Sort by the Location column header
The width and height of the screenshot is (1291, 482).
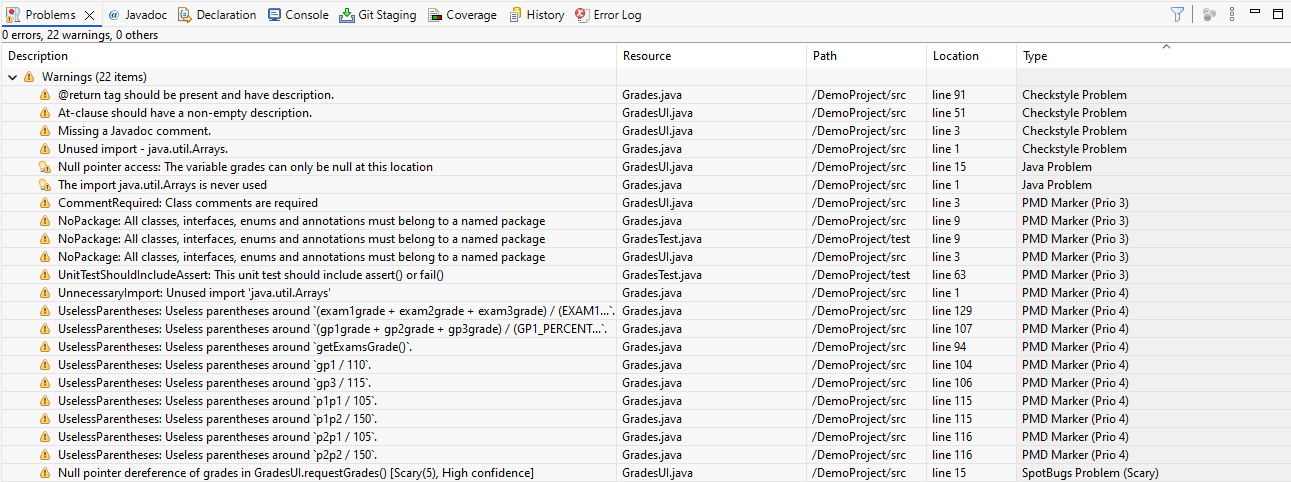[x=955, y=56]
